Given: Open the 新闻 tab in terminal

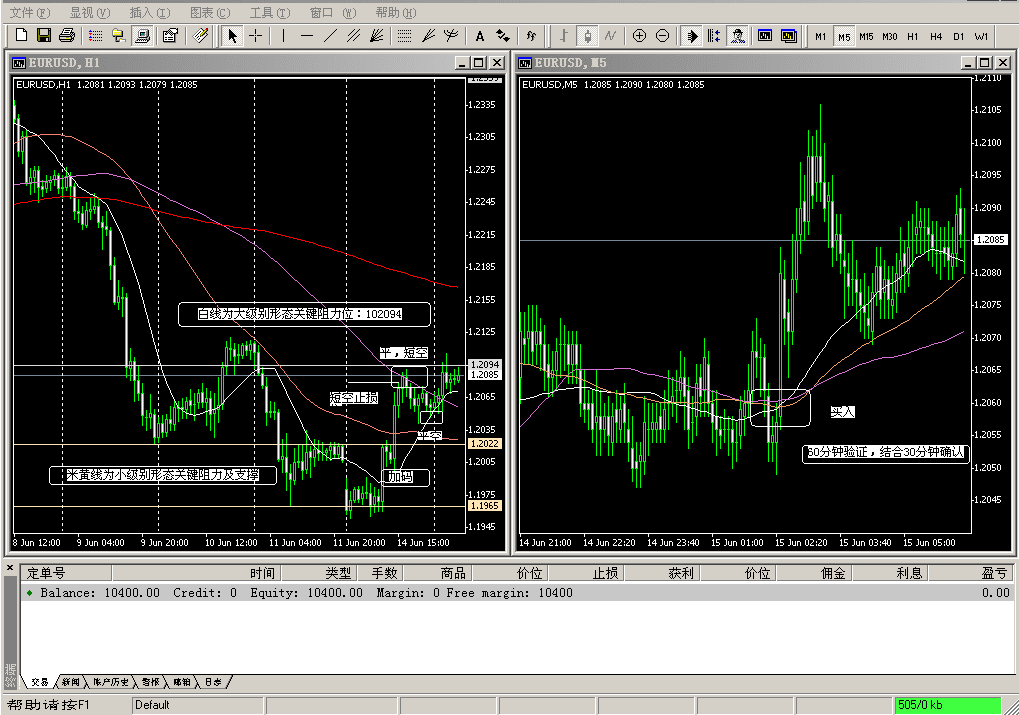Looking at the screenshot, I should coord(70,682).
